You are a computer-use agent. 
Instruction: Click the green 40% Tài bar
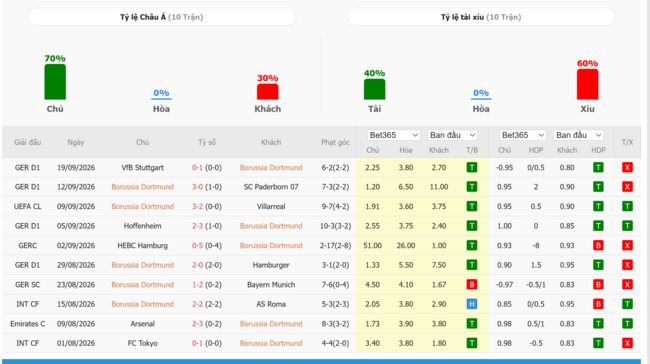(374, 89)
